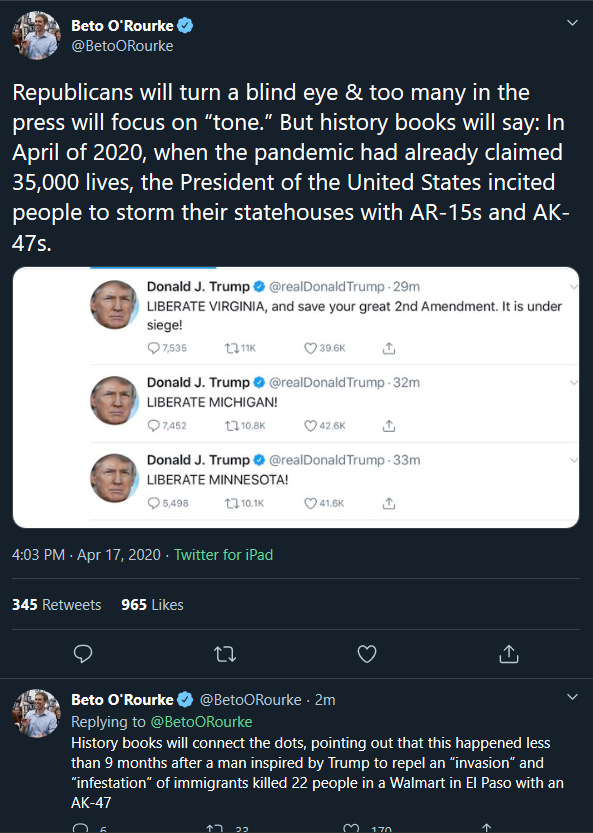Open embedded screenshot of Trump tweets
This screenshot has width=593, height=833.
296,397
